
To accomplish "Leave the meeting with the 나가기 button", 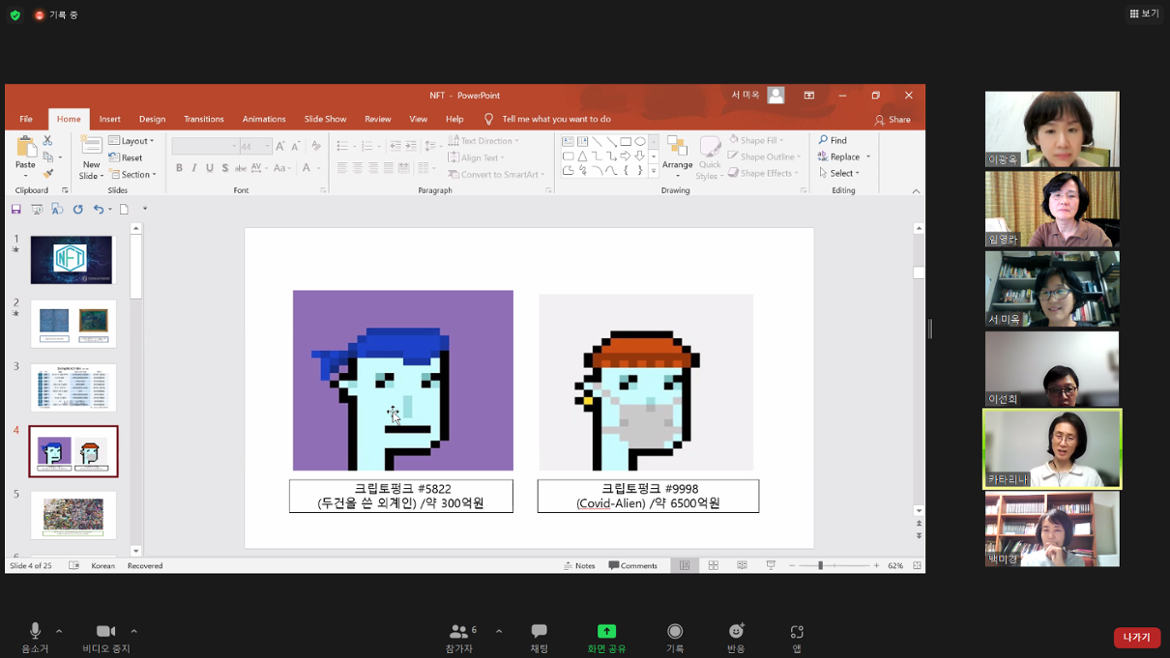I will click(x=1137, y=637).
